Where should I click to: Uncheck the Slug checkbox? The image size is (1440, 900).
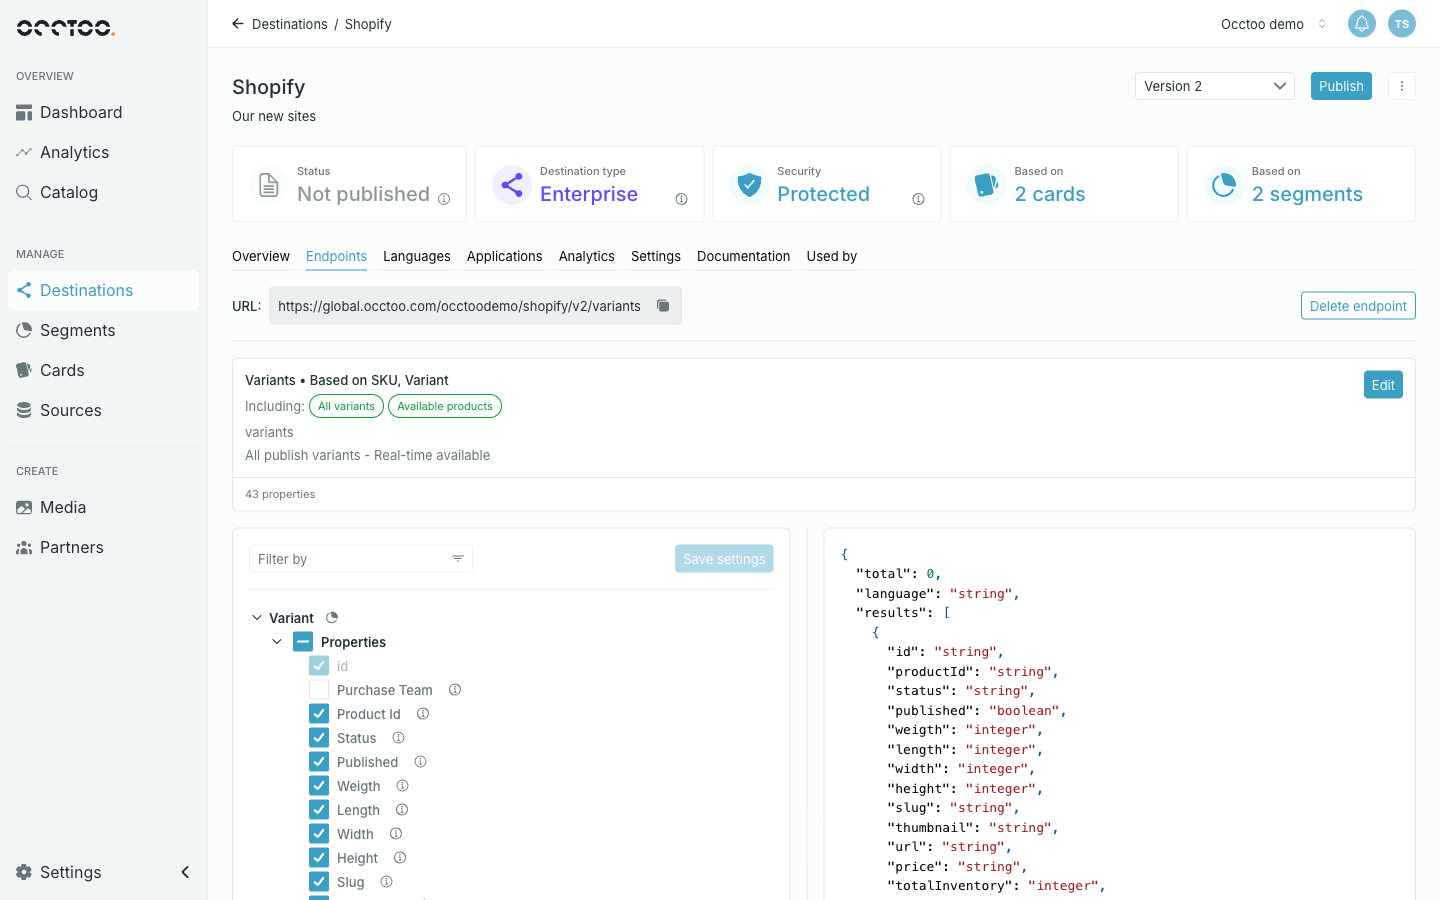(319, 882)
